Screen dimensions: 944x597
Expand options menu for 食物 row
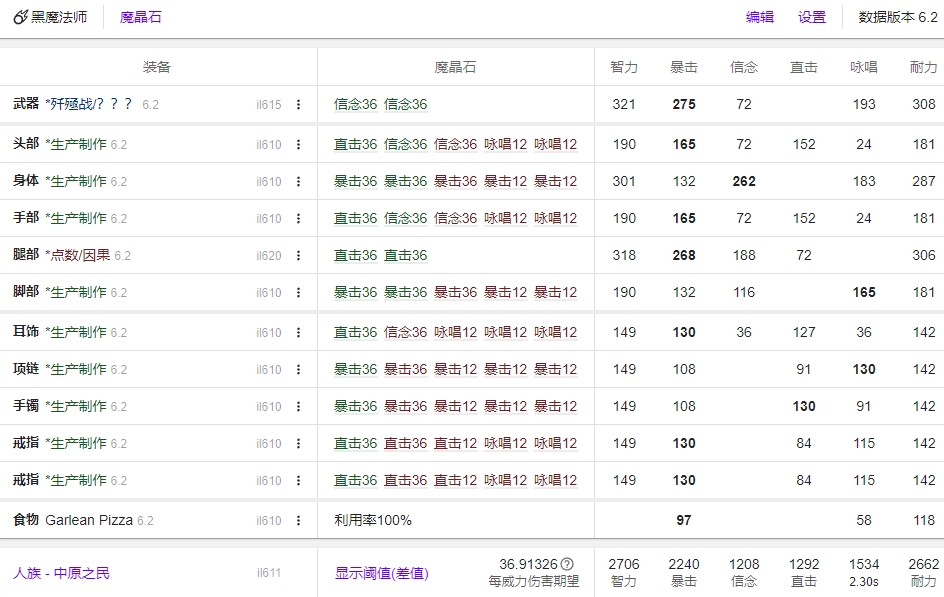298,521
